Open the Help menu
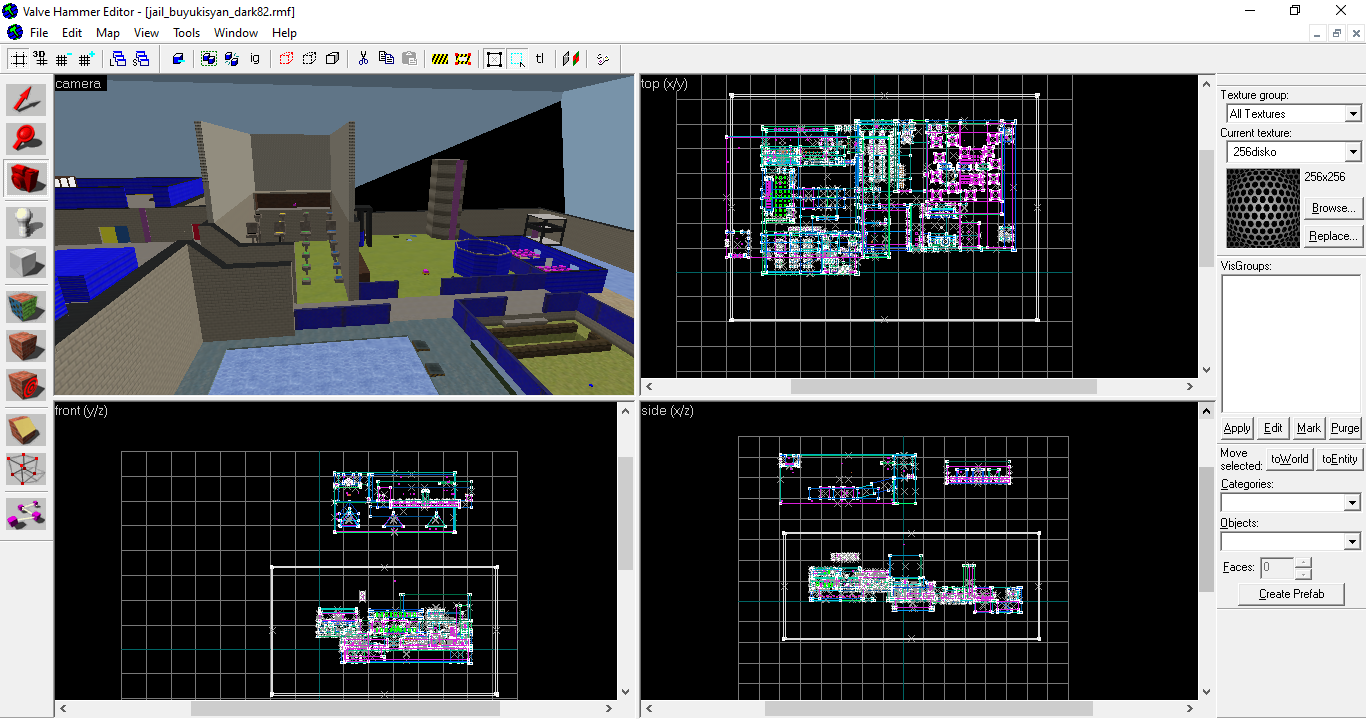The width and height of the screenshot is (1366, 719). (x=284, y=33)
